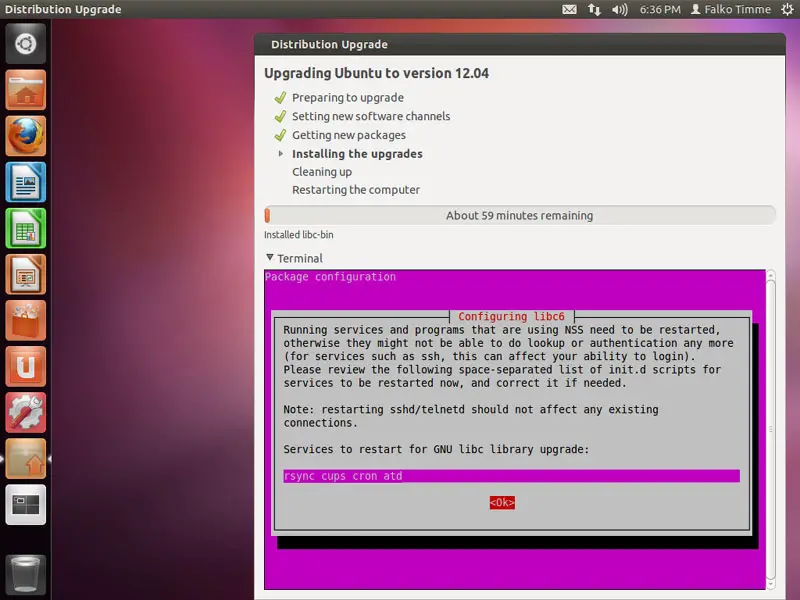Click the 'Services to restart for GNU libc' line
Viewport: 800px width, 600px height.
pos(436,449)
